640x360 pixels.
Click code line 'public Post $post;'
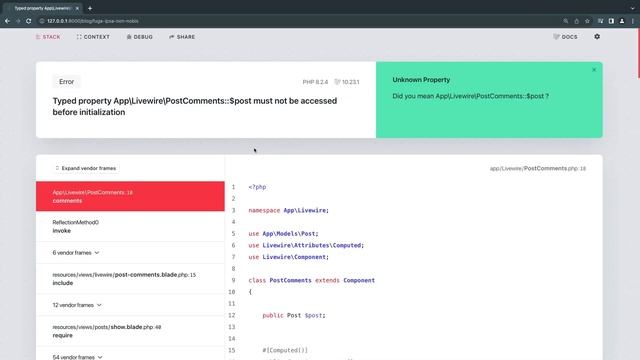[x=294, y=315]
